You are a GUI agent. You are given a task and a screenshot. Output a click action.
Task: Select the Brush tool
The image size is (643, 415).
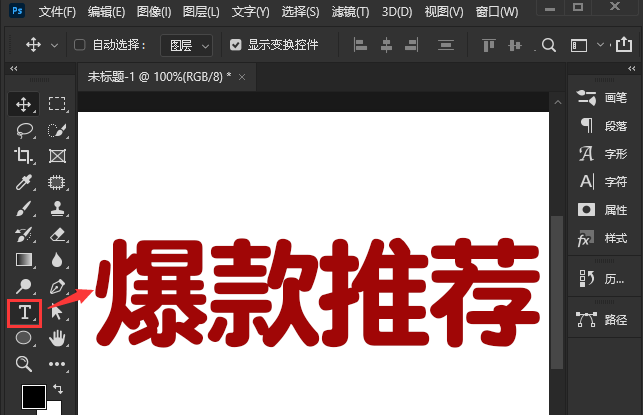[x=24, y=208]
